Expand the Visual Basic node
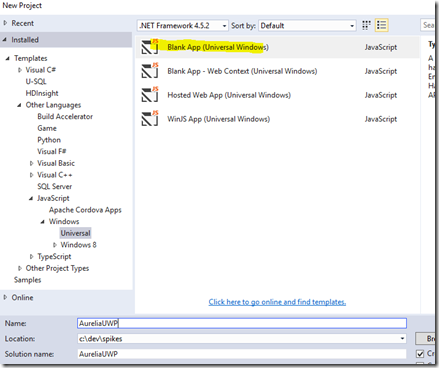Viewport: 439px width, 368px height. 31,163
